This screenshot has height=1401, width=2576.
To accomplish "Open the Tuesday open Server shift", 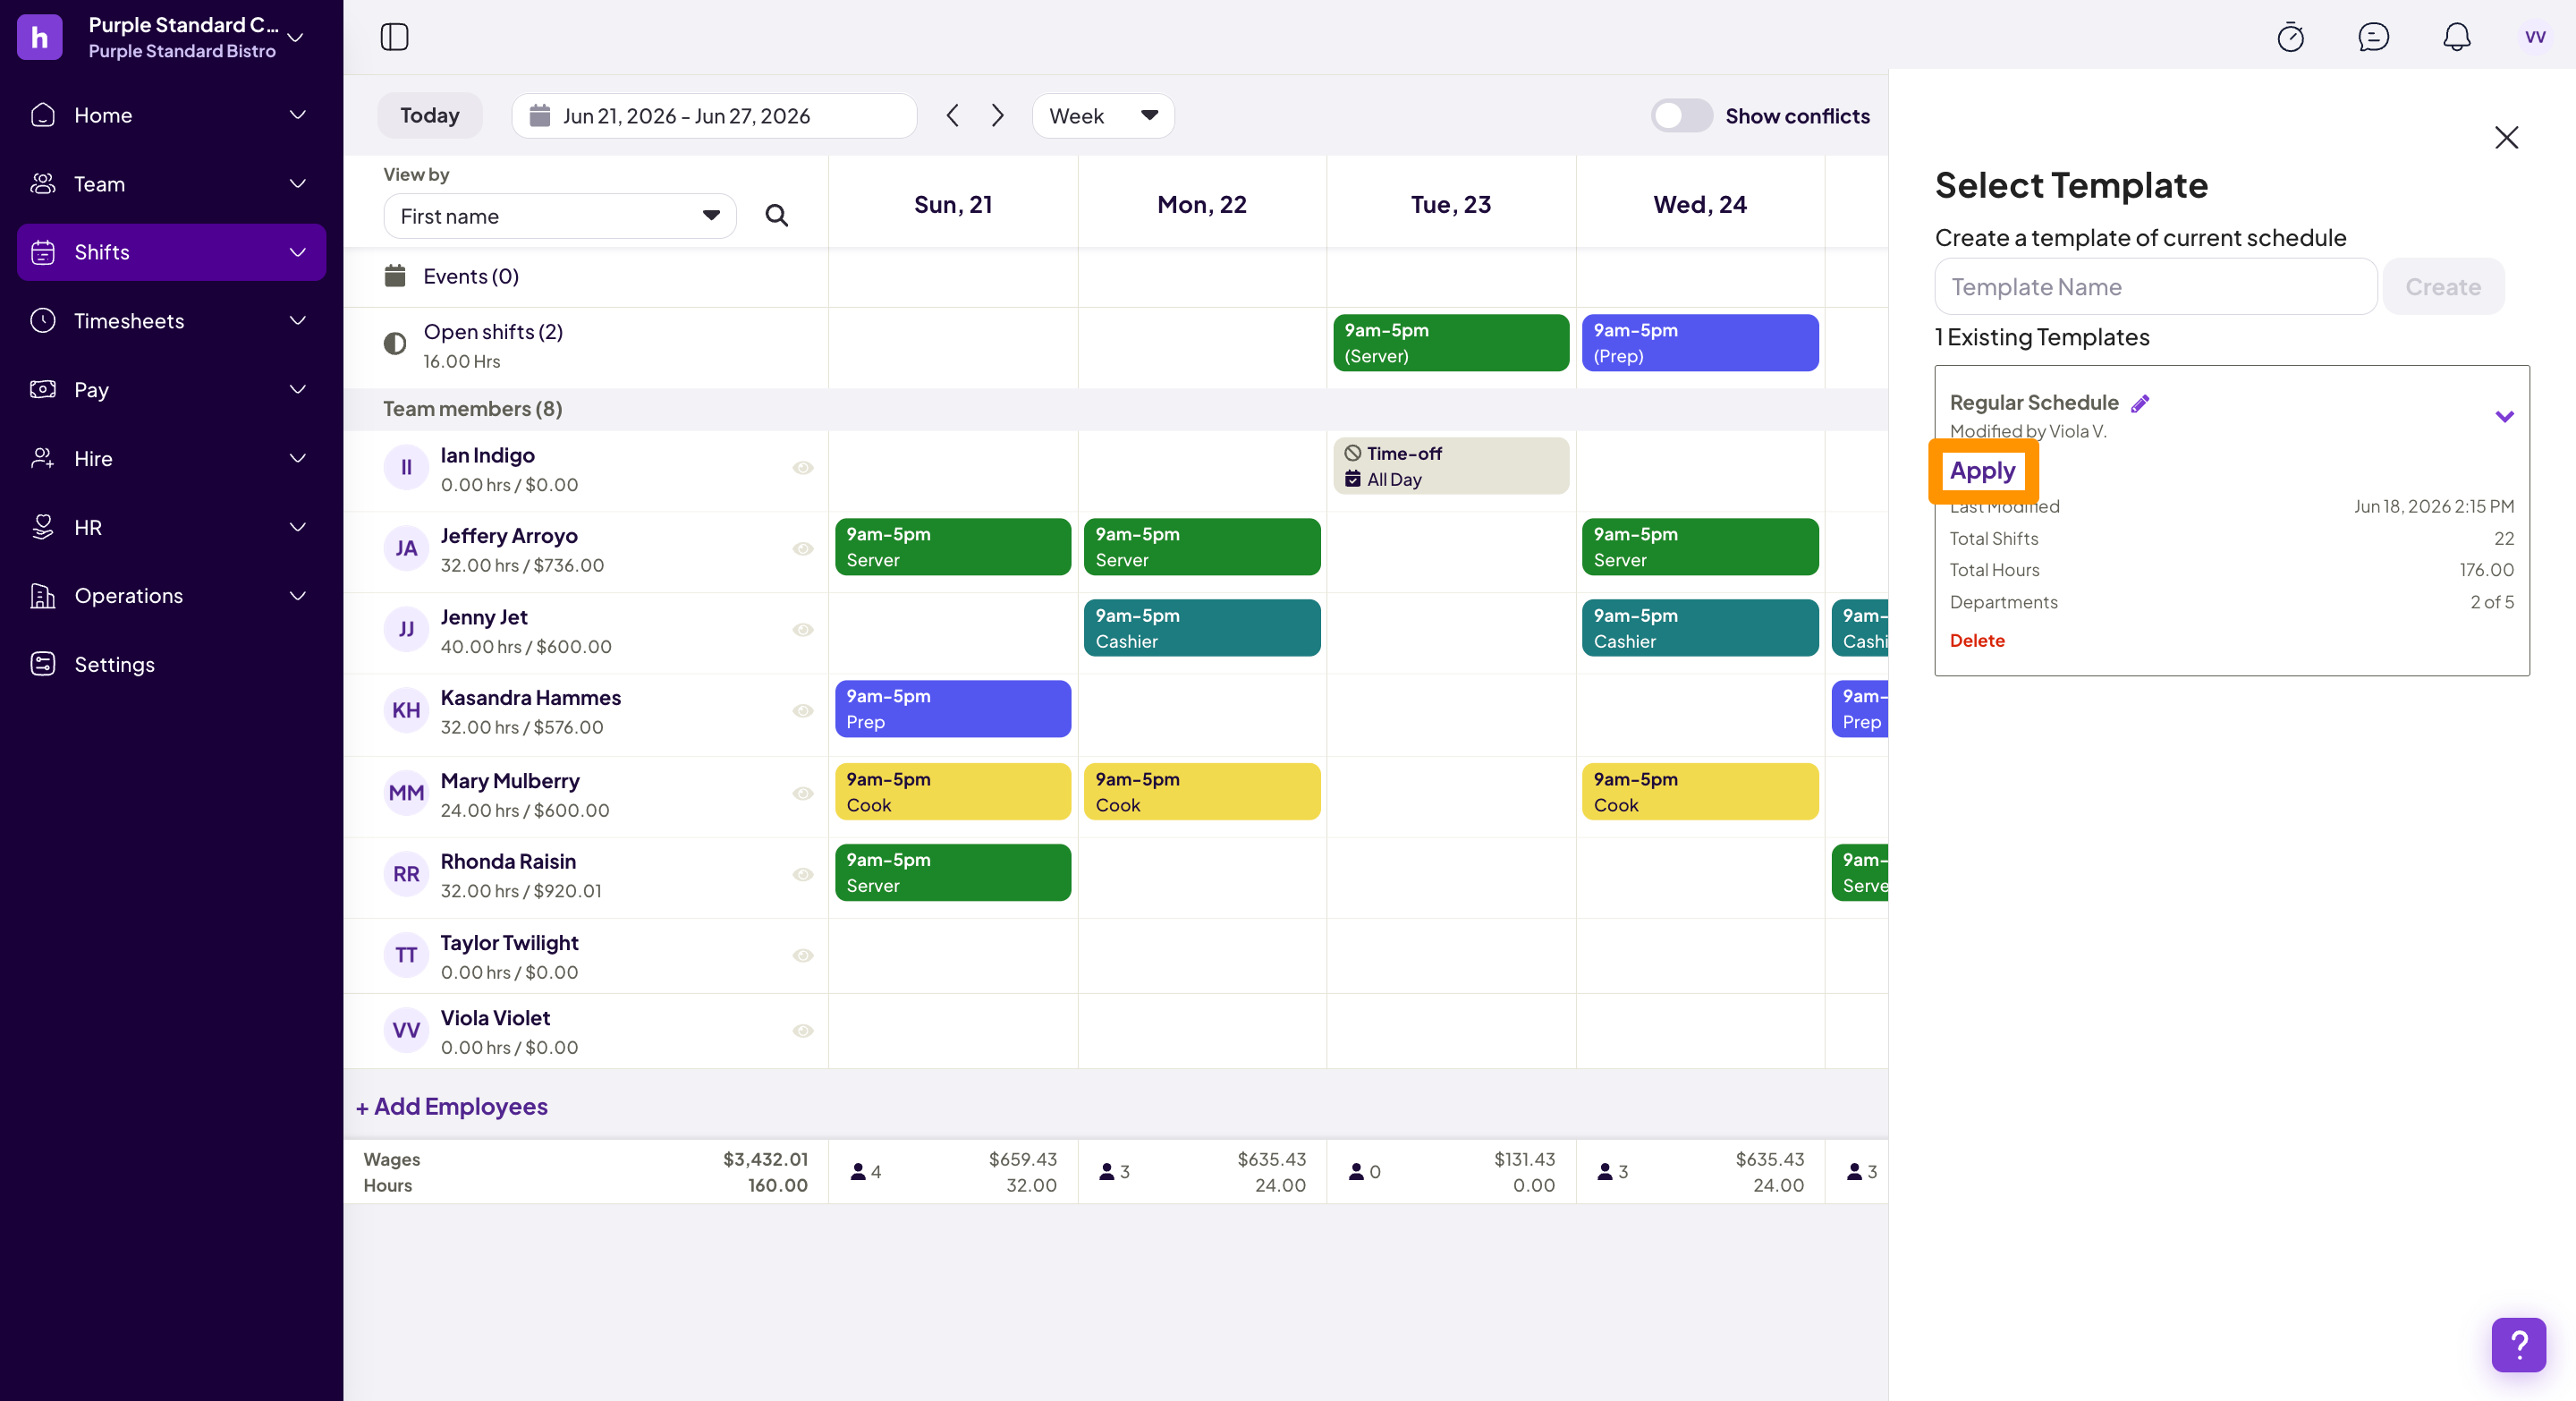I will click(1450, 343).
